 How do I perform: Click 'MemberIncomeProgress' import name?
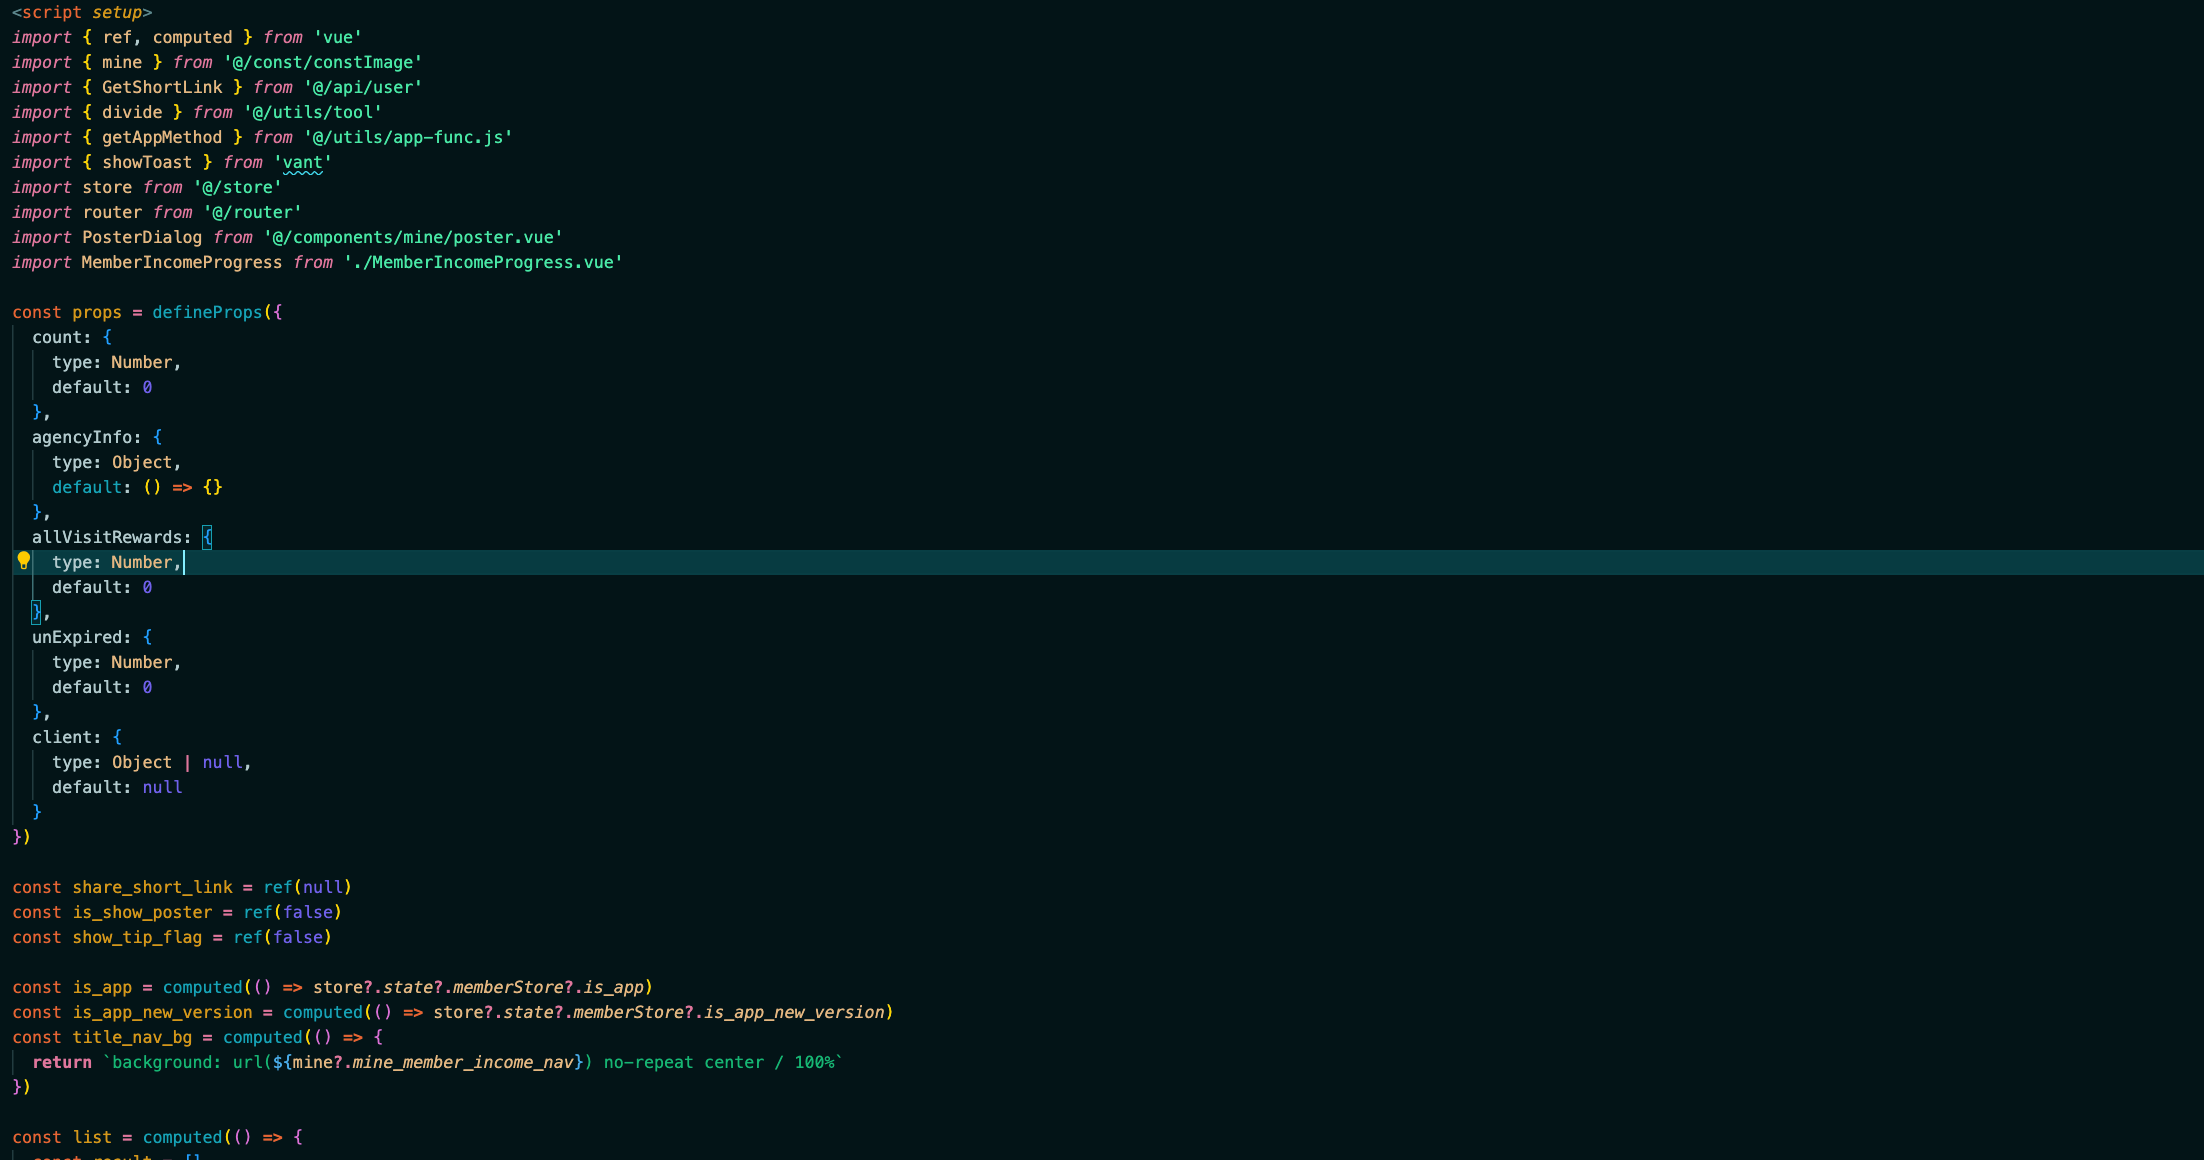click(x=182, y=262)
